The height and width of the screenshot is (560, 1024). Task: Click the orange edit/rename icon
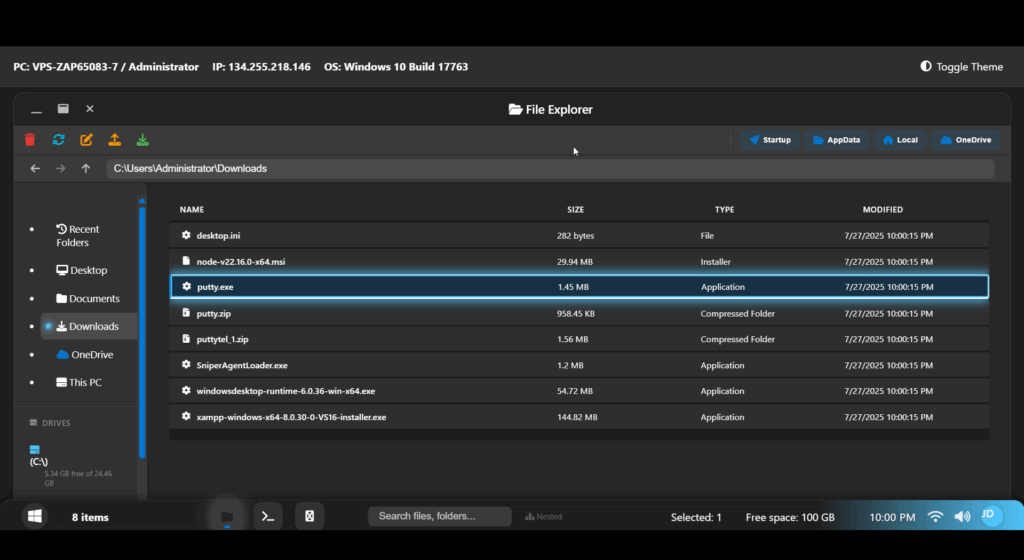[x=87, y=140]
